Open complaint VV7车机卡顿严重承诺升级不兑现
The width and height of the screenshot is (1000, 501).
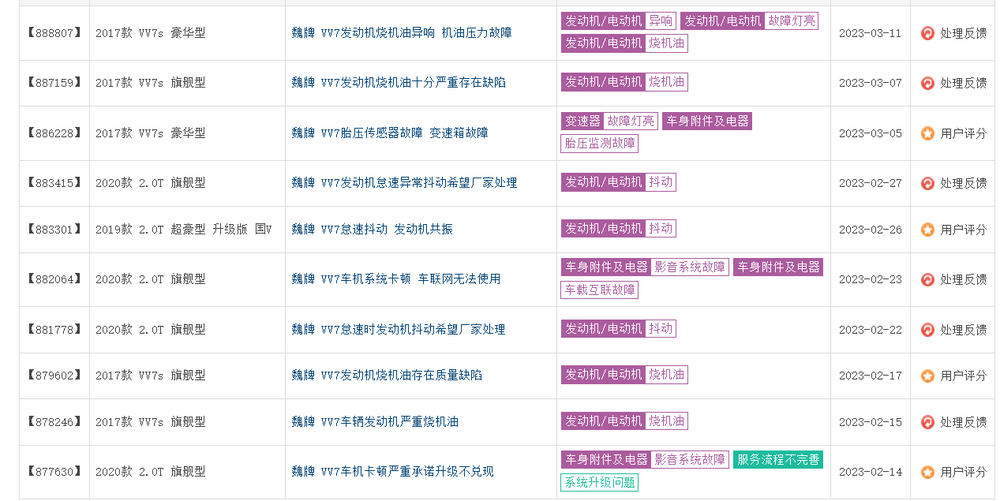click(392, 471)
